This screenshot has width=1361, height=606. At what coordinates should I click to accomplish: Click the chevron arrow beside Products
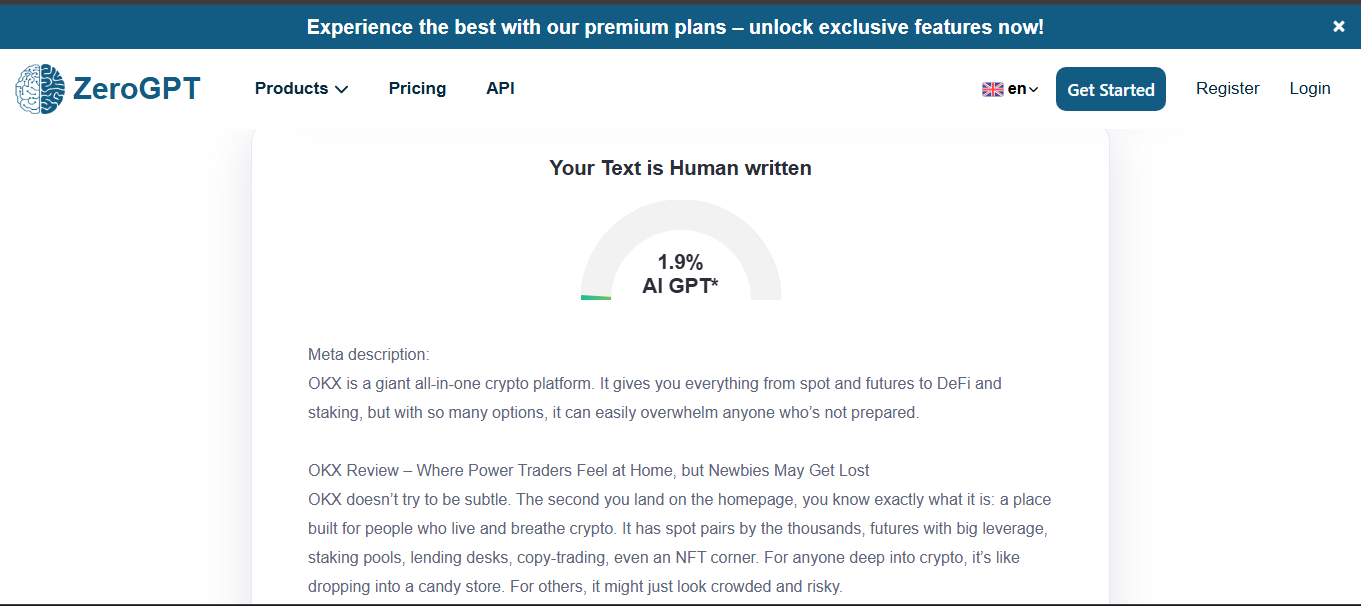click(x=342, y=90)
